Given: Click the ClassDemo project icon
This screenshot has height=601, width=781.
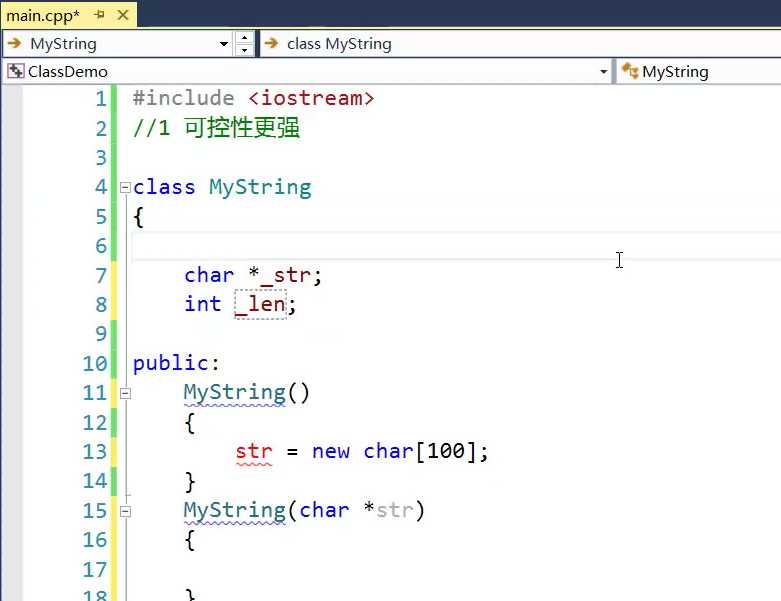Looking at the screenshot, I should pyautogui.click(x=15, y=71).
